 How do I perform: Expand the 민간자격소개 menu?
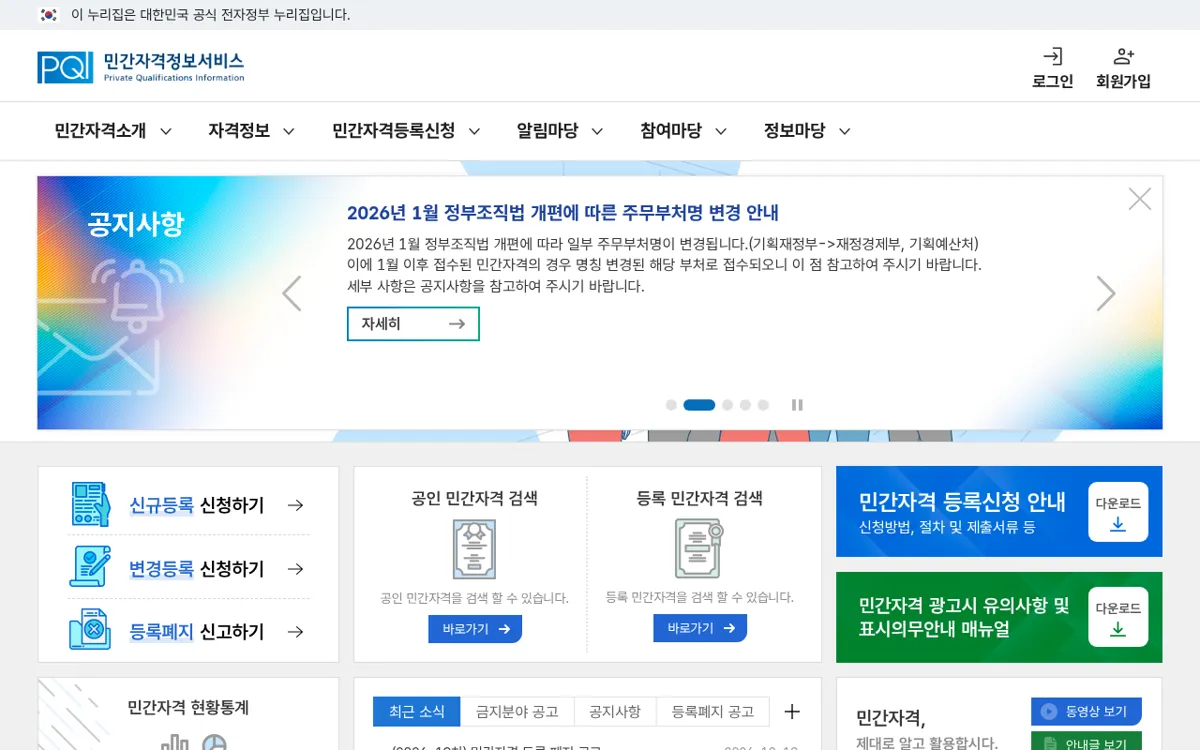[x=113, y=131]
